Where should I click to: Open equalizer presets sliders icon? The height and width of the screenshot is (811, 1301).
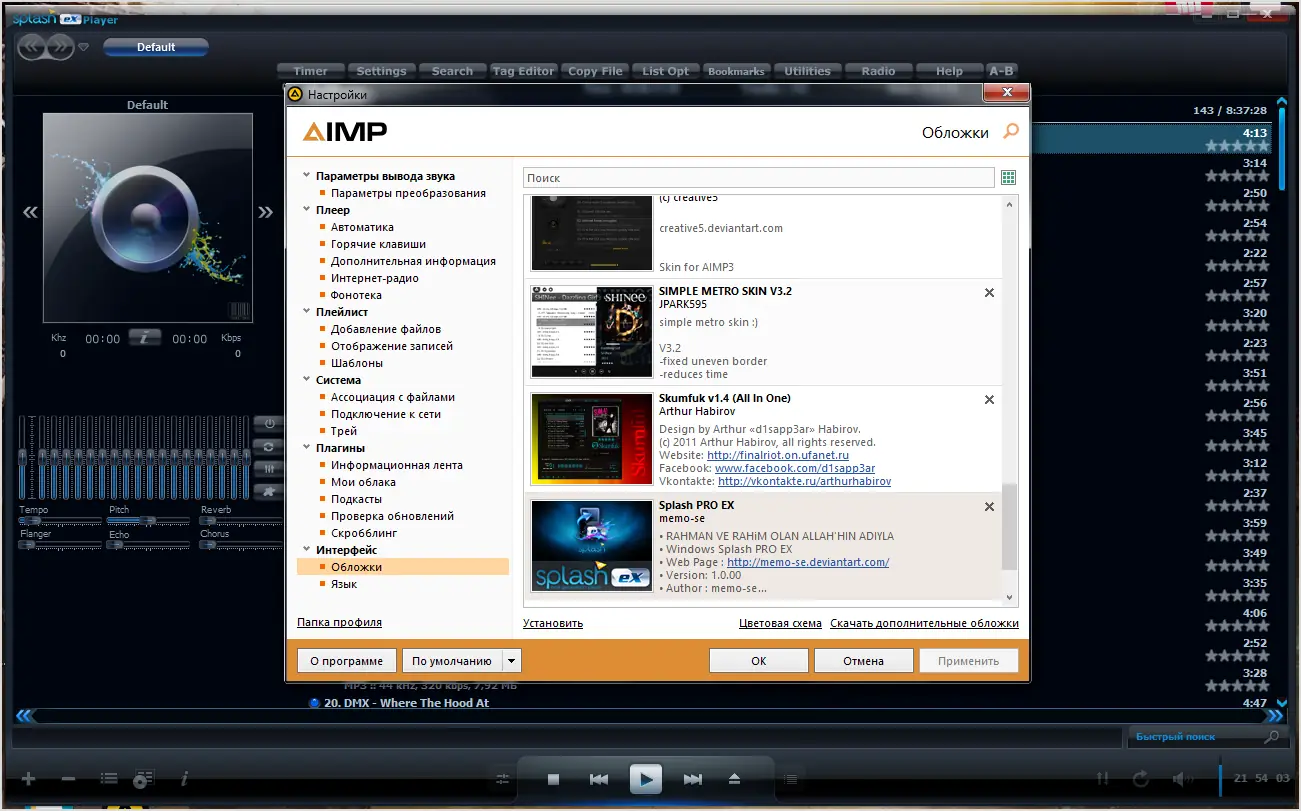pos(268,469)
